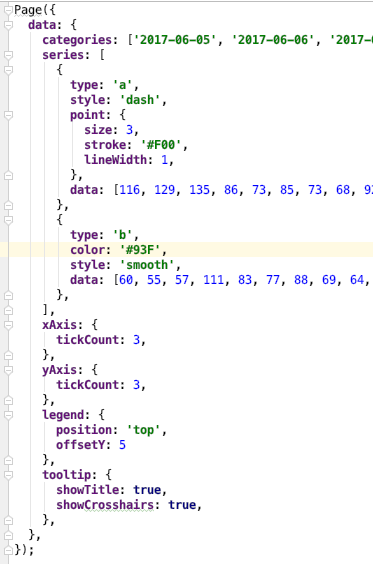Click the color key on highlighted line

click(x=87, y=250)
